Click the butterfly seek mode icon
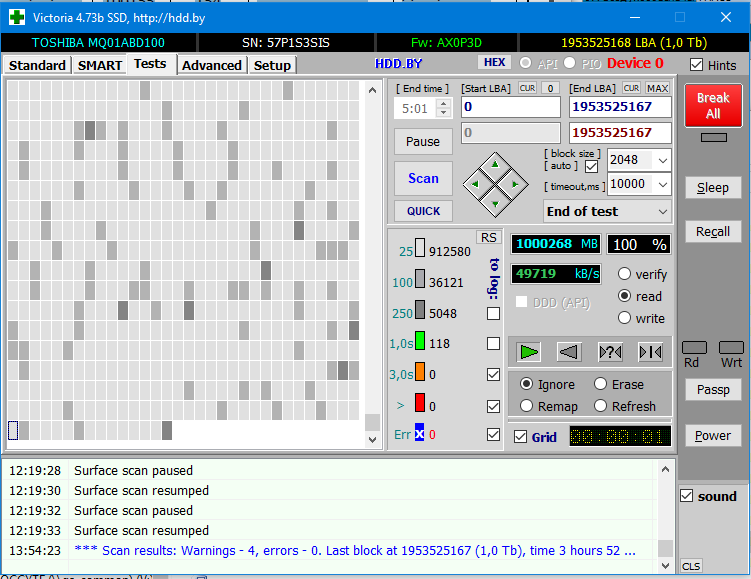 pos(650,352)
